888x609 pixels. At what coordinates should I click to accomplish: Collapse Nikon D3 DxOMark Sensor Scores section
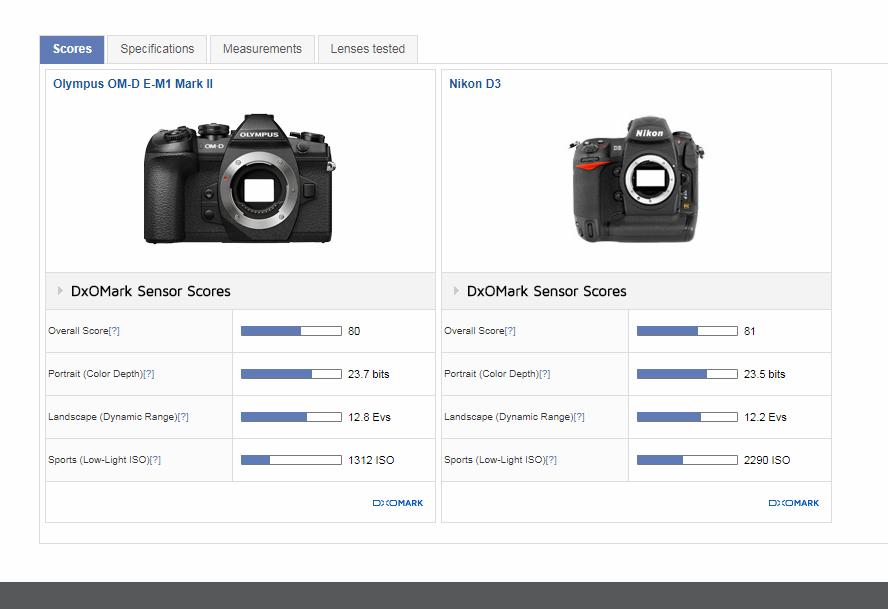pos(456,291)
